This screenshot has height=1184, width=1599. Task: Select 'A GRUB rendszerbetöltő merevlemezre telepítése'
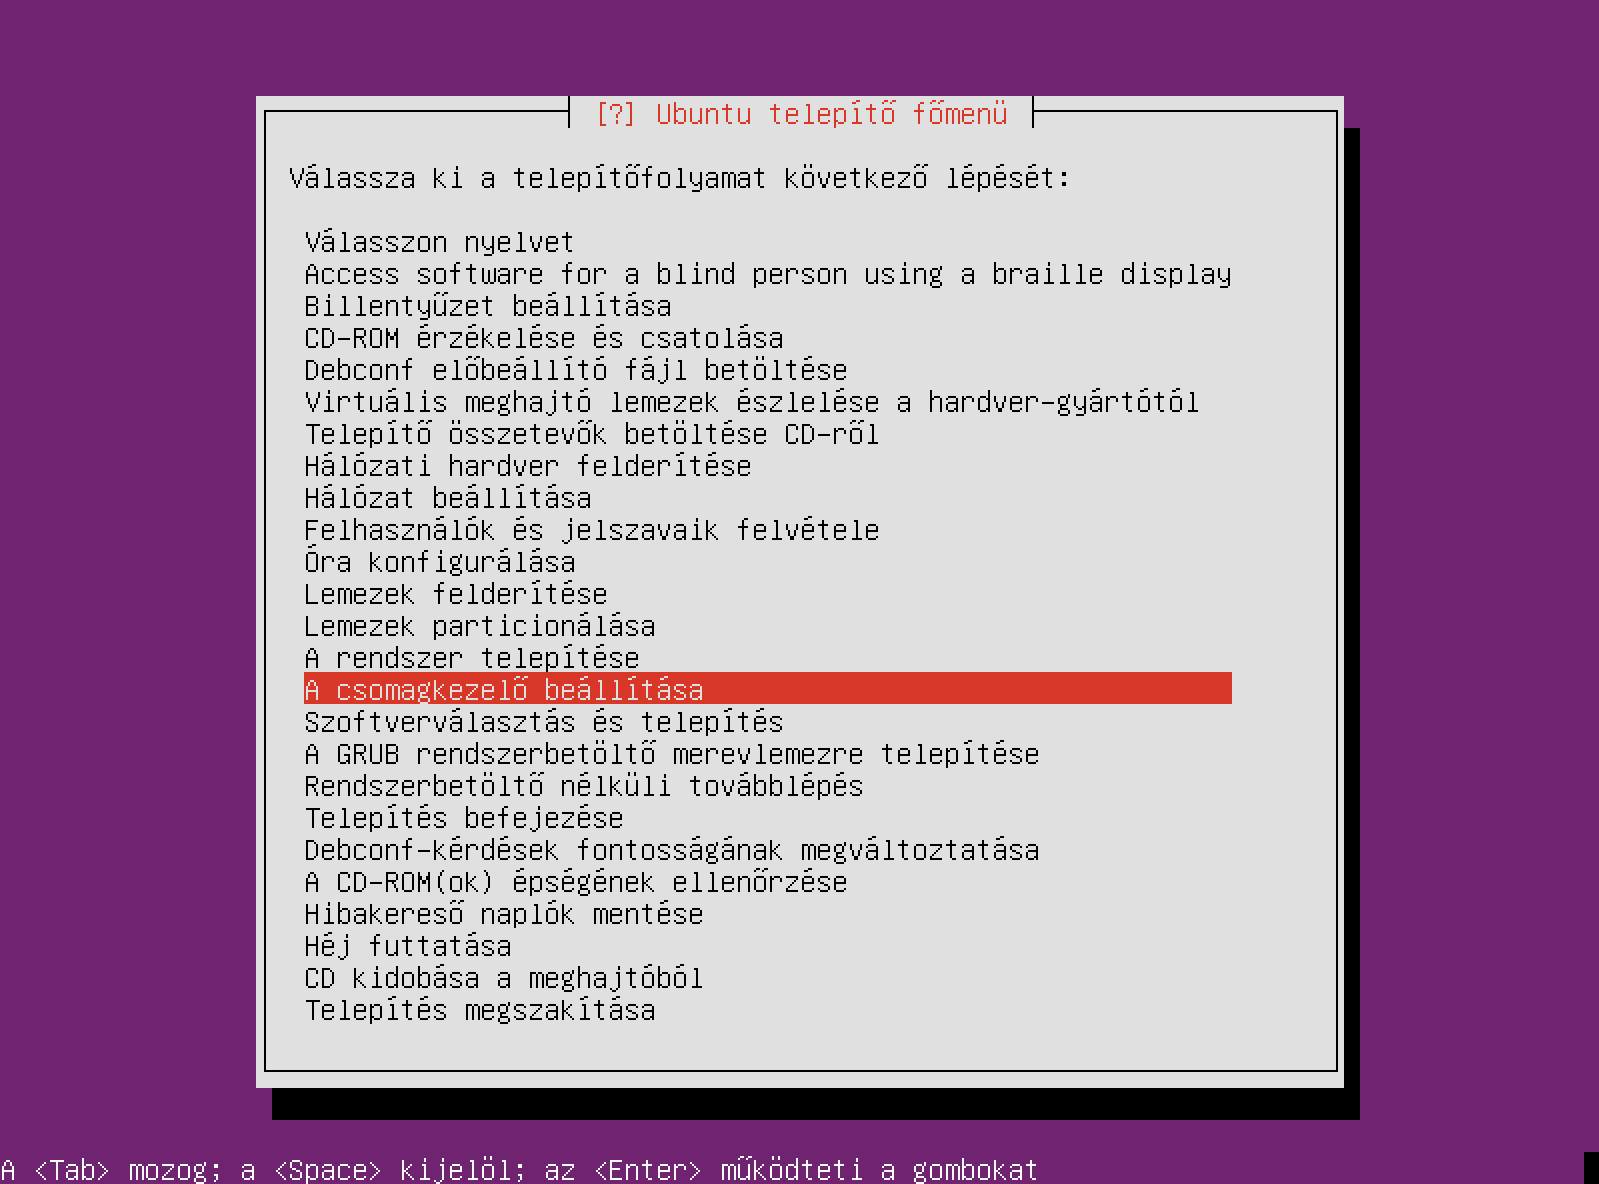click(x=768, y=754)
